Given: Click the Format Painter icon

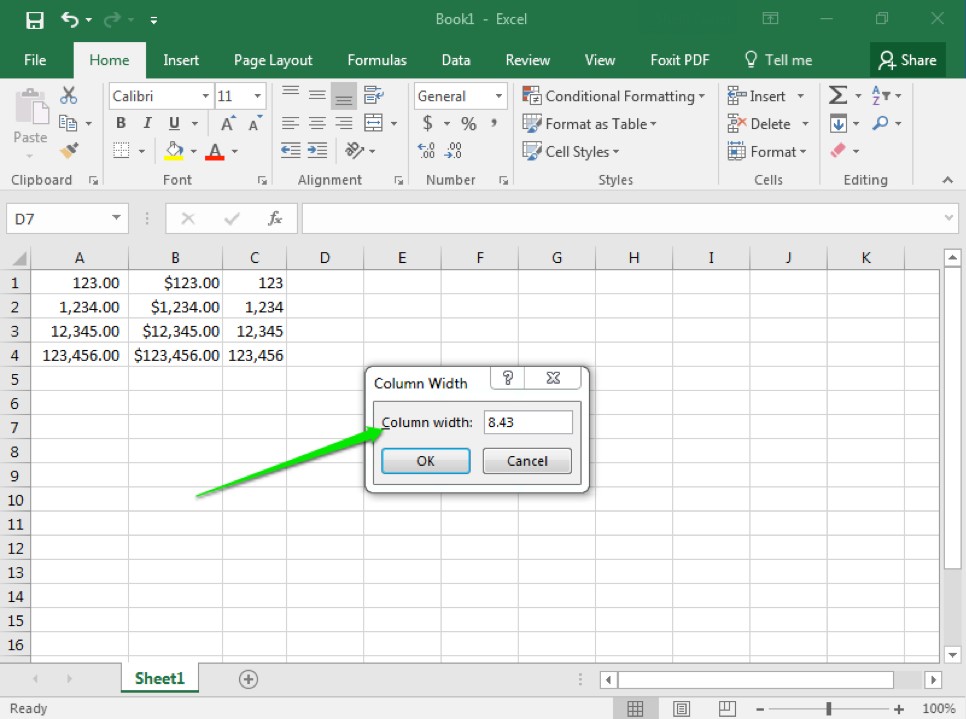Looking at the screenshot, I should tap(66, 150).
